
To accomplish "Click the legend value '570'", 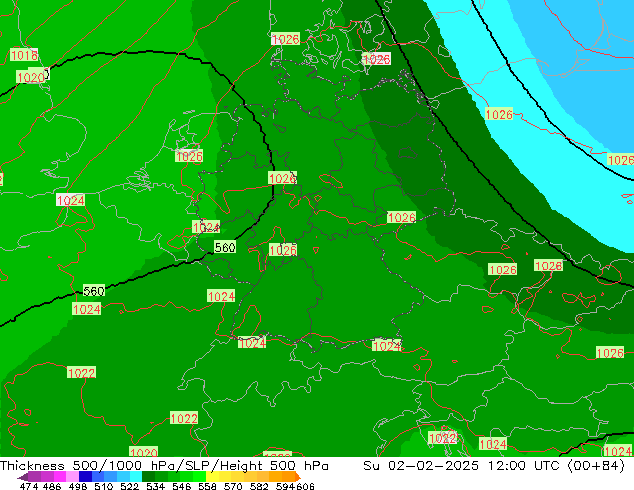I will pos(233,486).
